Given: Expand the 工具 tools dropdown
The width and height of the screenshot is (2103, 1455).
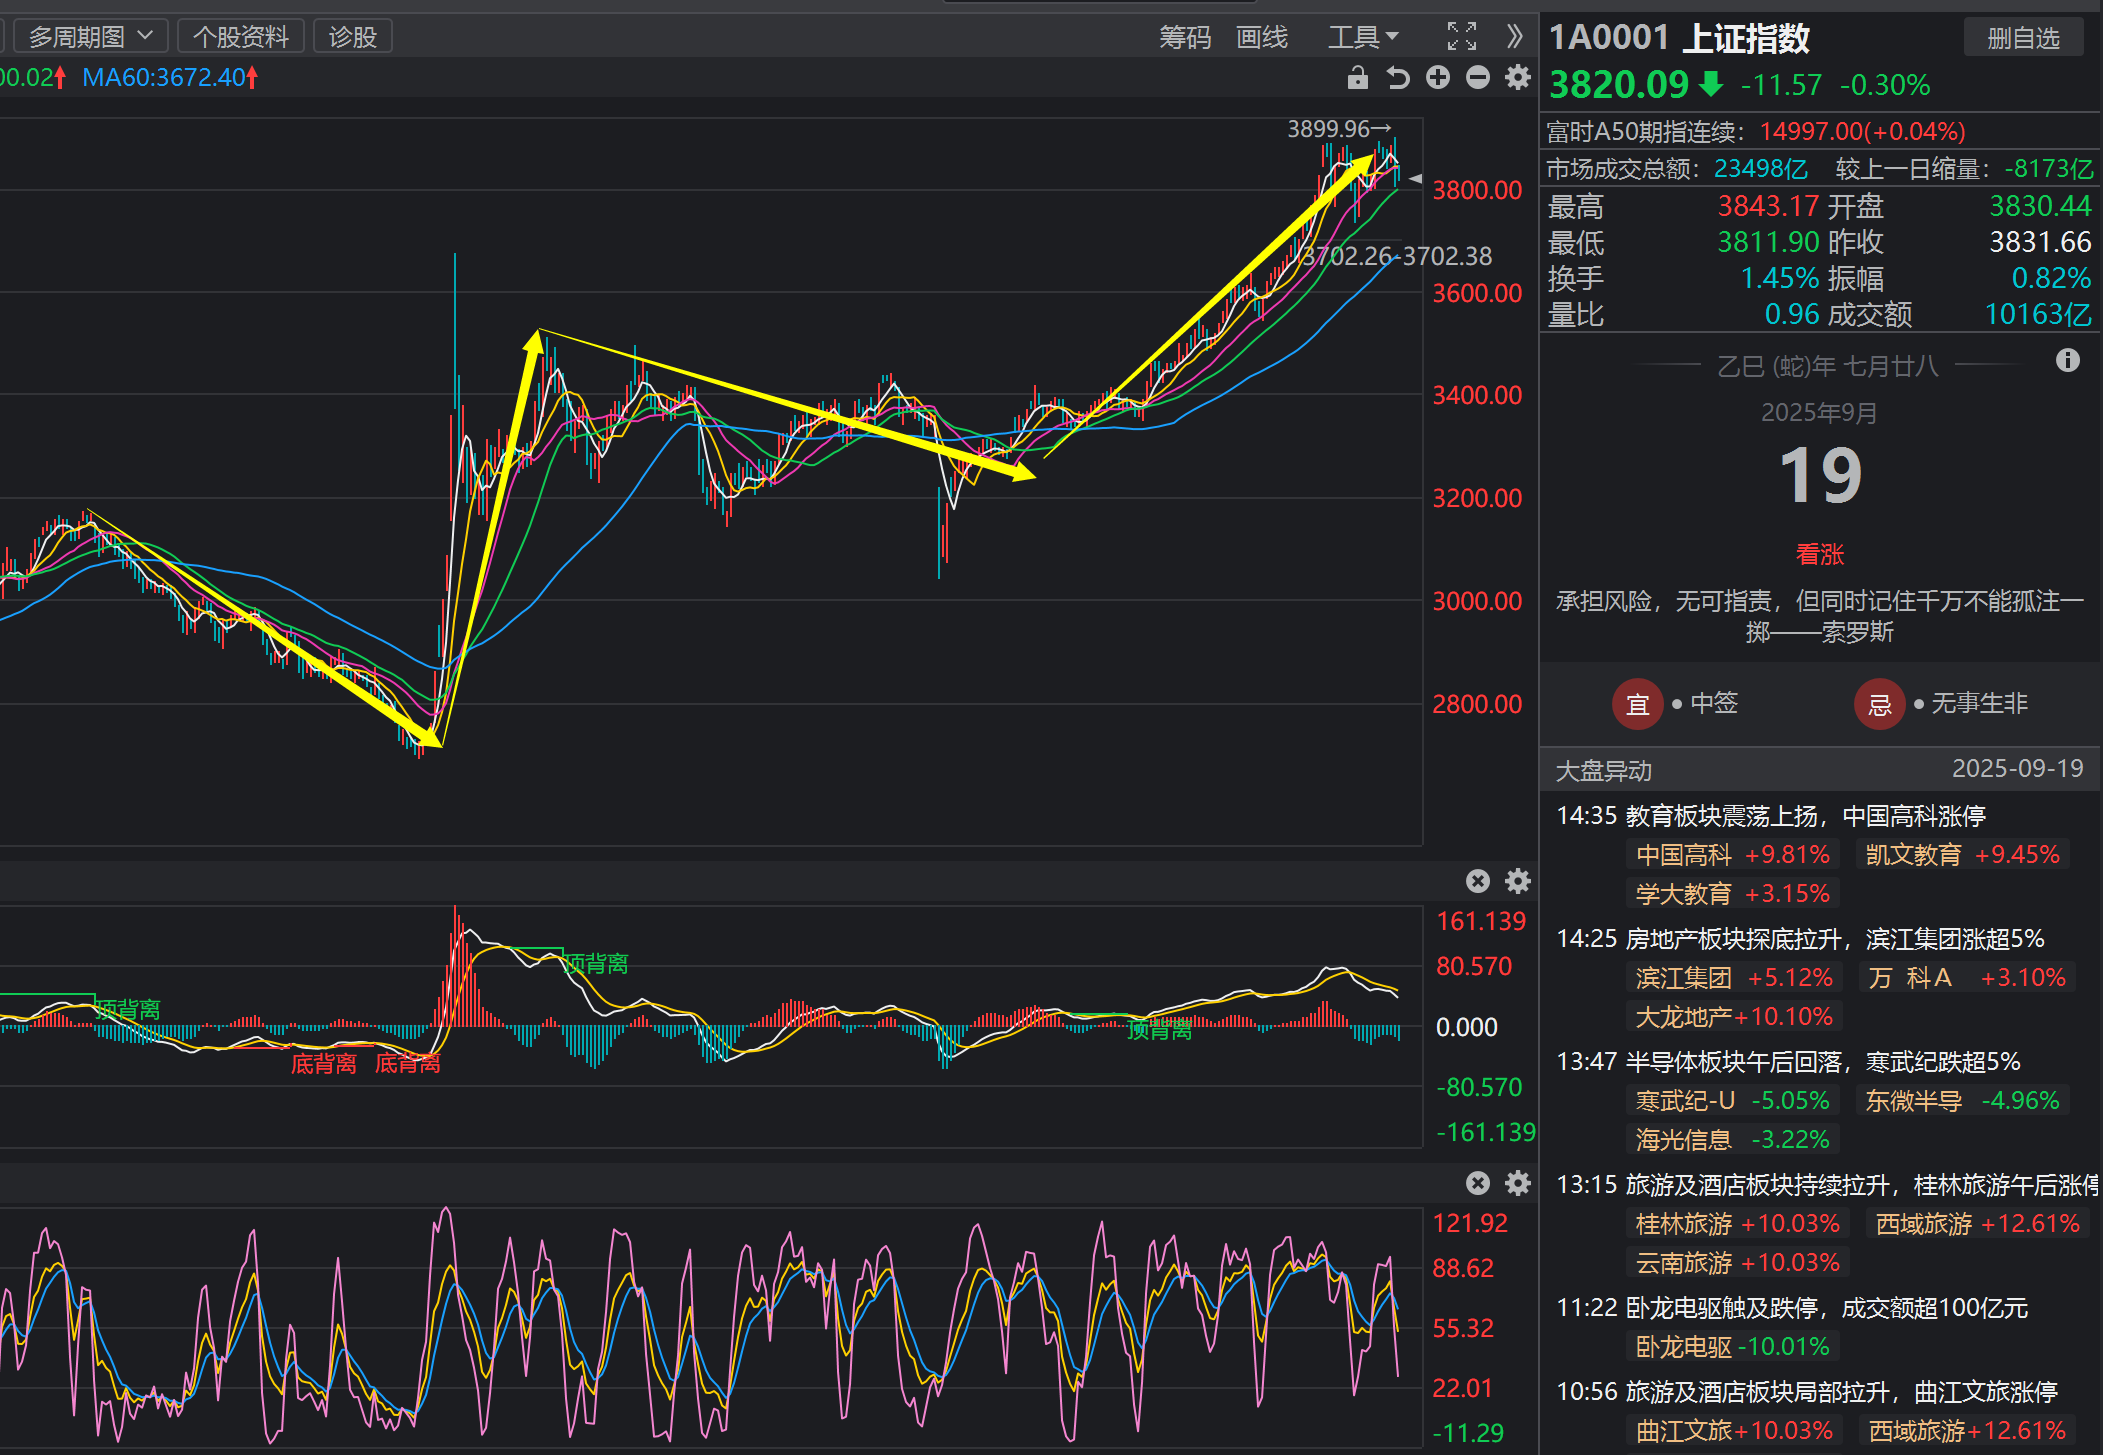Looking at the screenshot, I should click(x=1363, y=37).
